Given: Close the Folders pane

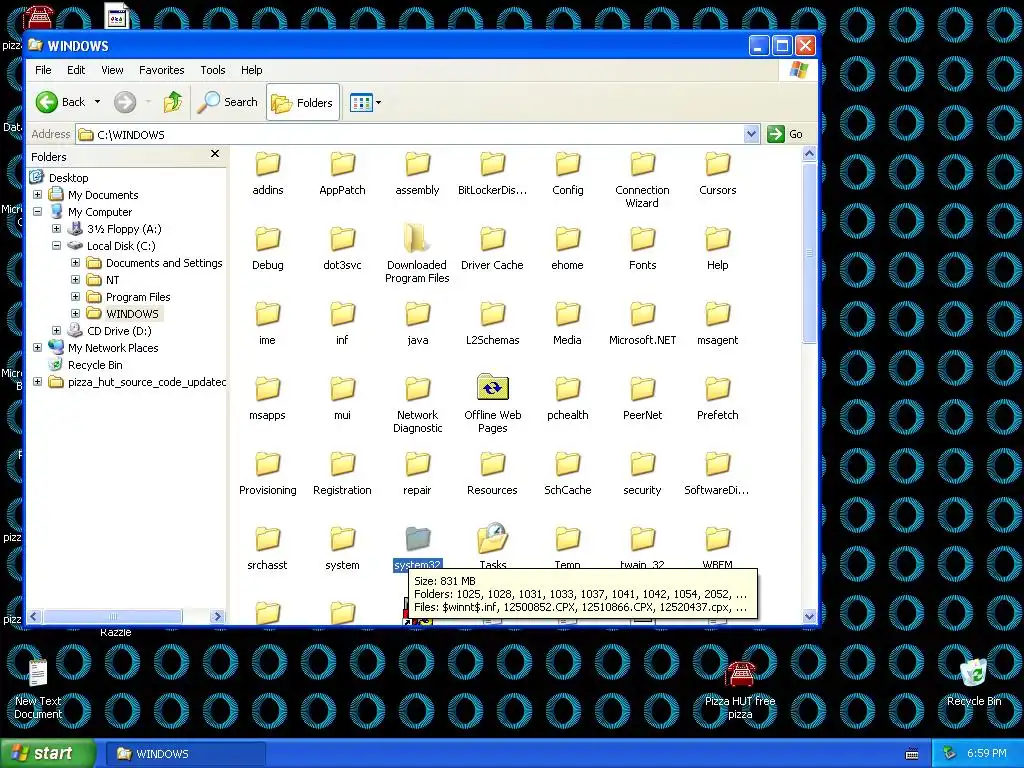Looking at the screenshot, I should 215,154.
